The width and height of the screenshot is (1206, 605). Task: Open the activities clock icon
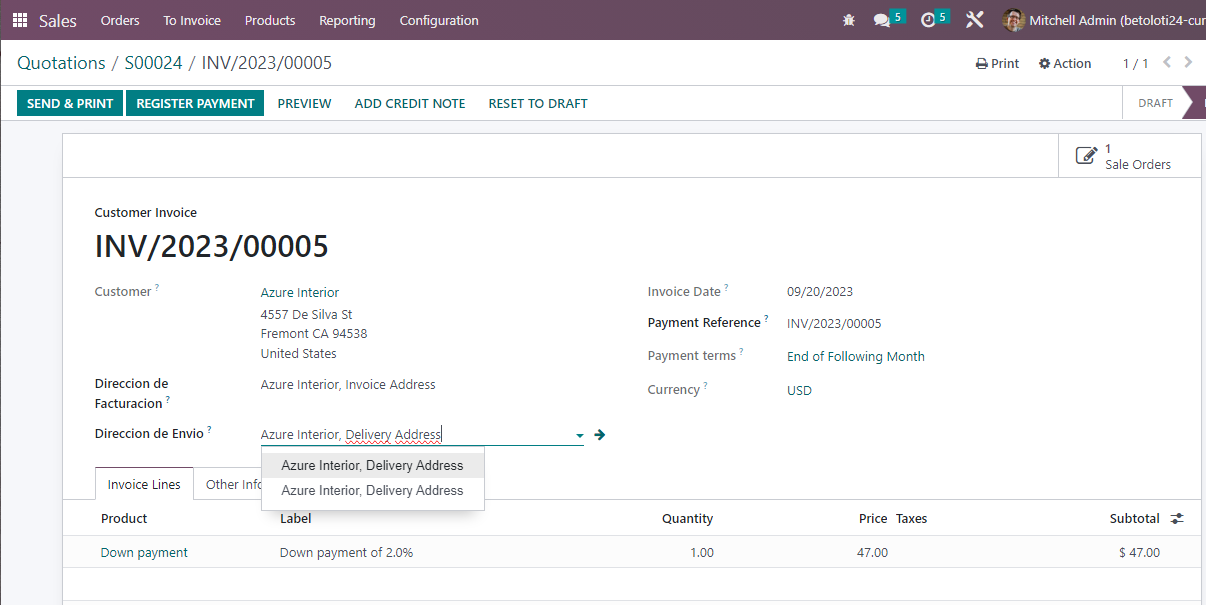[928, 20]
